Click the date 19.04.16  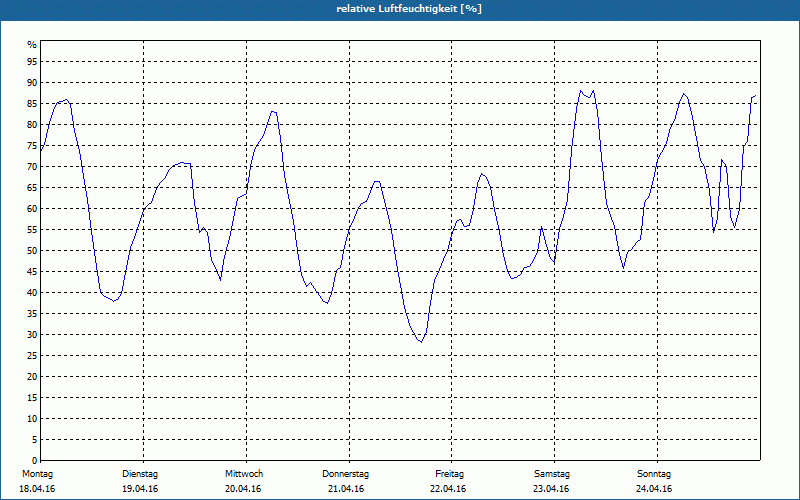click(140, 489)
